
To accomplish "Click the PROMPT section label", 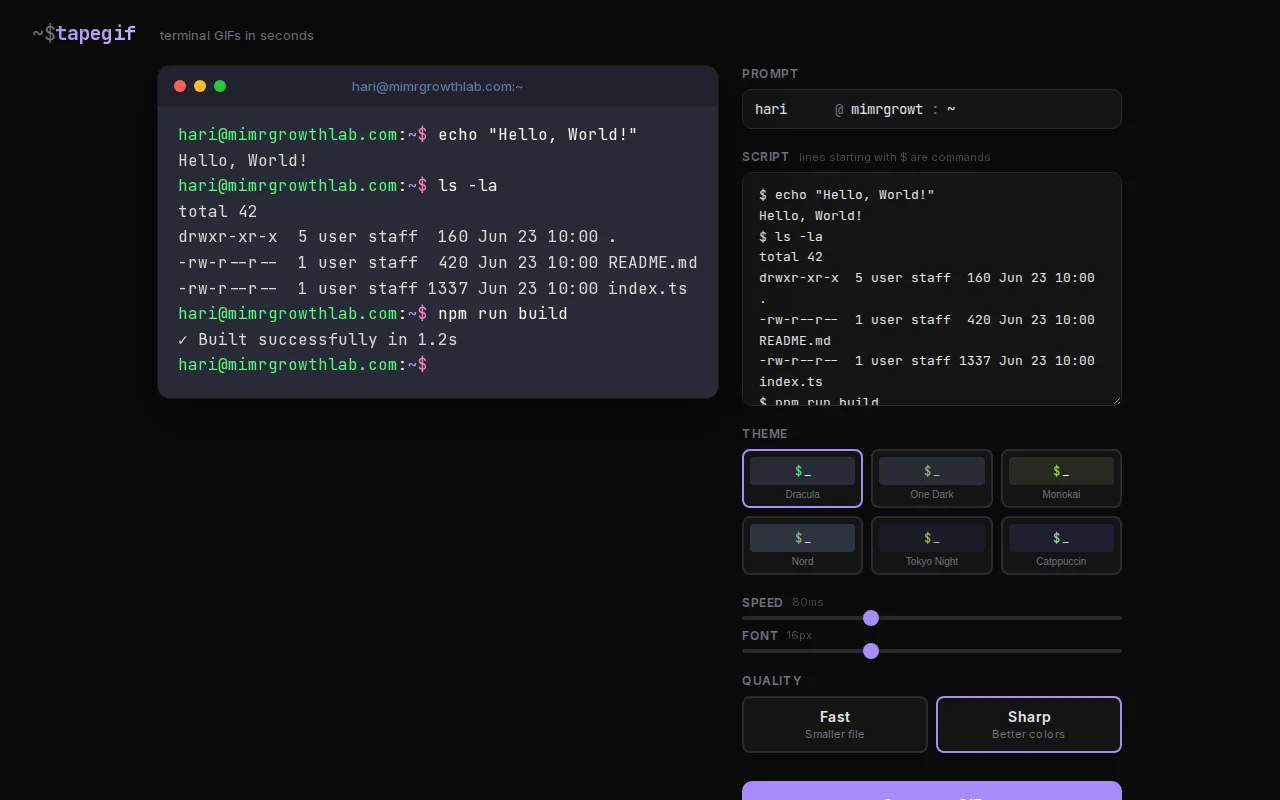I will click(770, 73).
